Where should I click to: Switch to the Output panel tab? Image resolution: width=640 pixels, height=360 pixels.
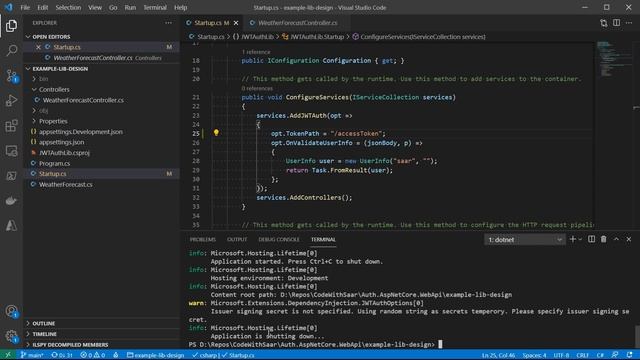pyautogui.click(x=237, y=240)
